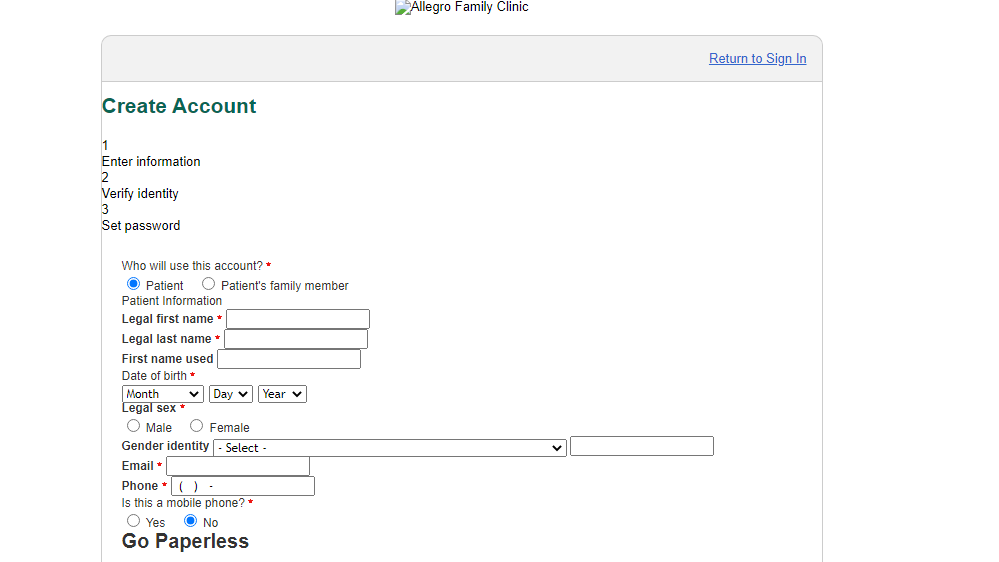This screenshot has height=562, width=999.
Task: Click into the Email field
Action: click(x=238, y=466)
